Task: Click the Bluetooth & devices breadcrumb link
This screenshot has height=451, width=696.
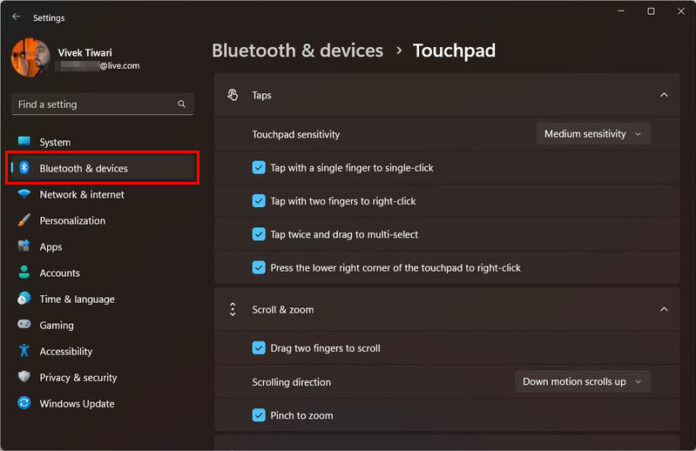Action: tap(297, 50)
